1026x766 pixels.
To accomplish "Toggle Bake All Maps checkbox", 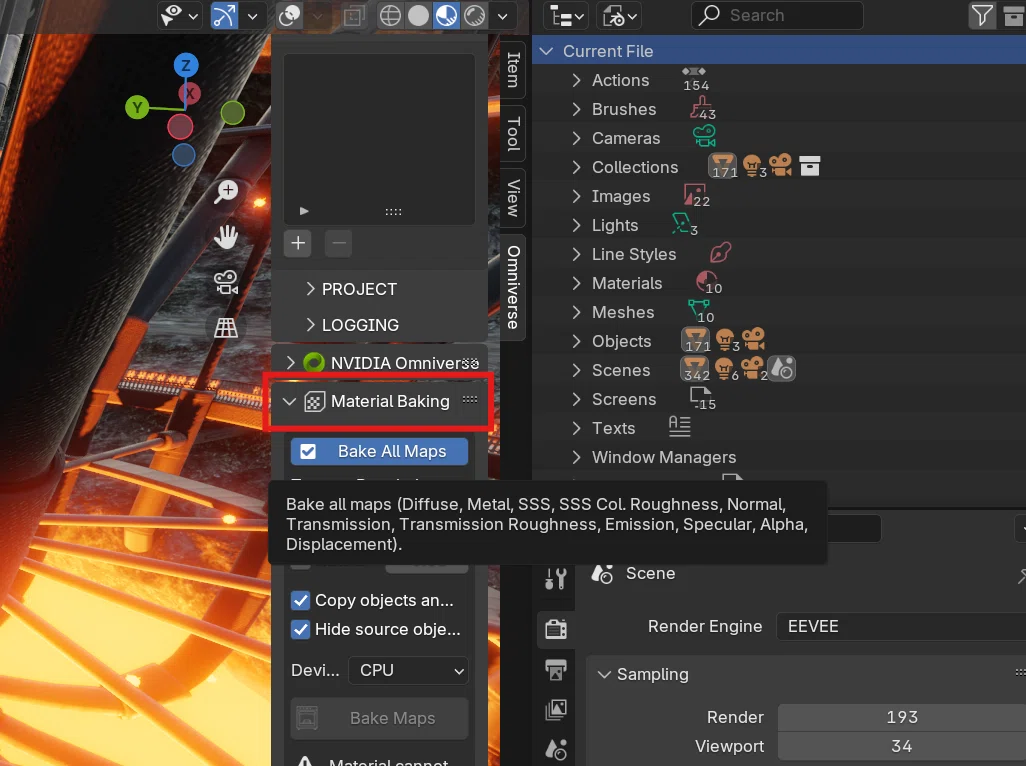I will coord(308,451).
